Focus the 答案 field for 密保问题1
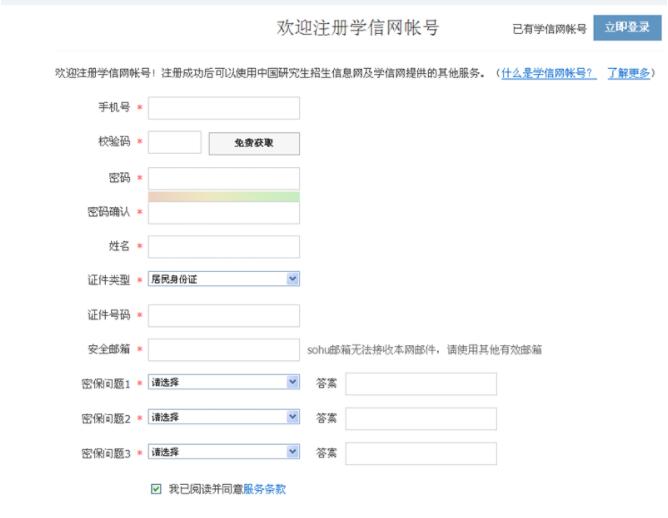This screenshot has width=668, height=518. tap(421, 384)
